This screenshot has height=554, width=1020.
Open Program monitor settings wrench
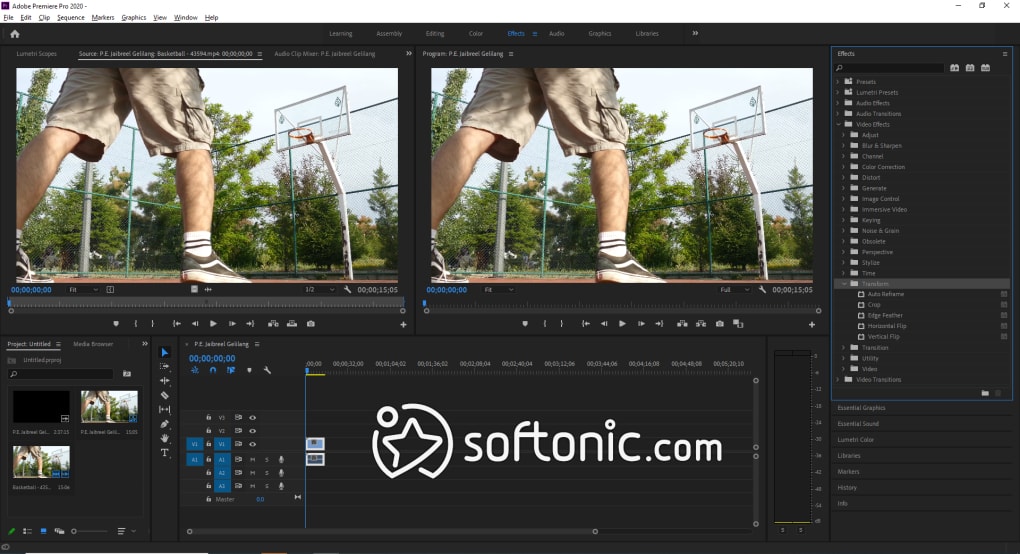[x=762, y=289]
